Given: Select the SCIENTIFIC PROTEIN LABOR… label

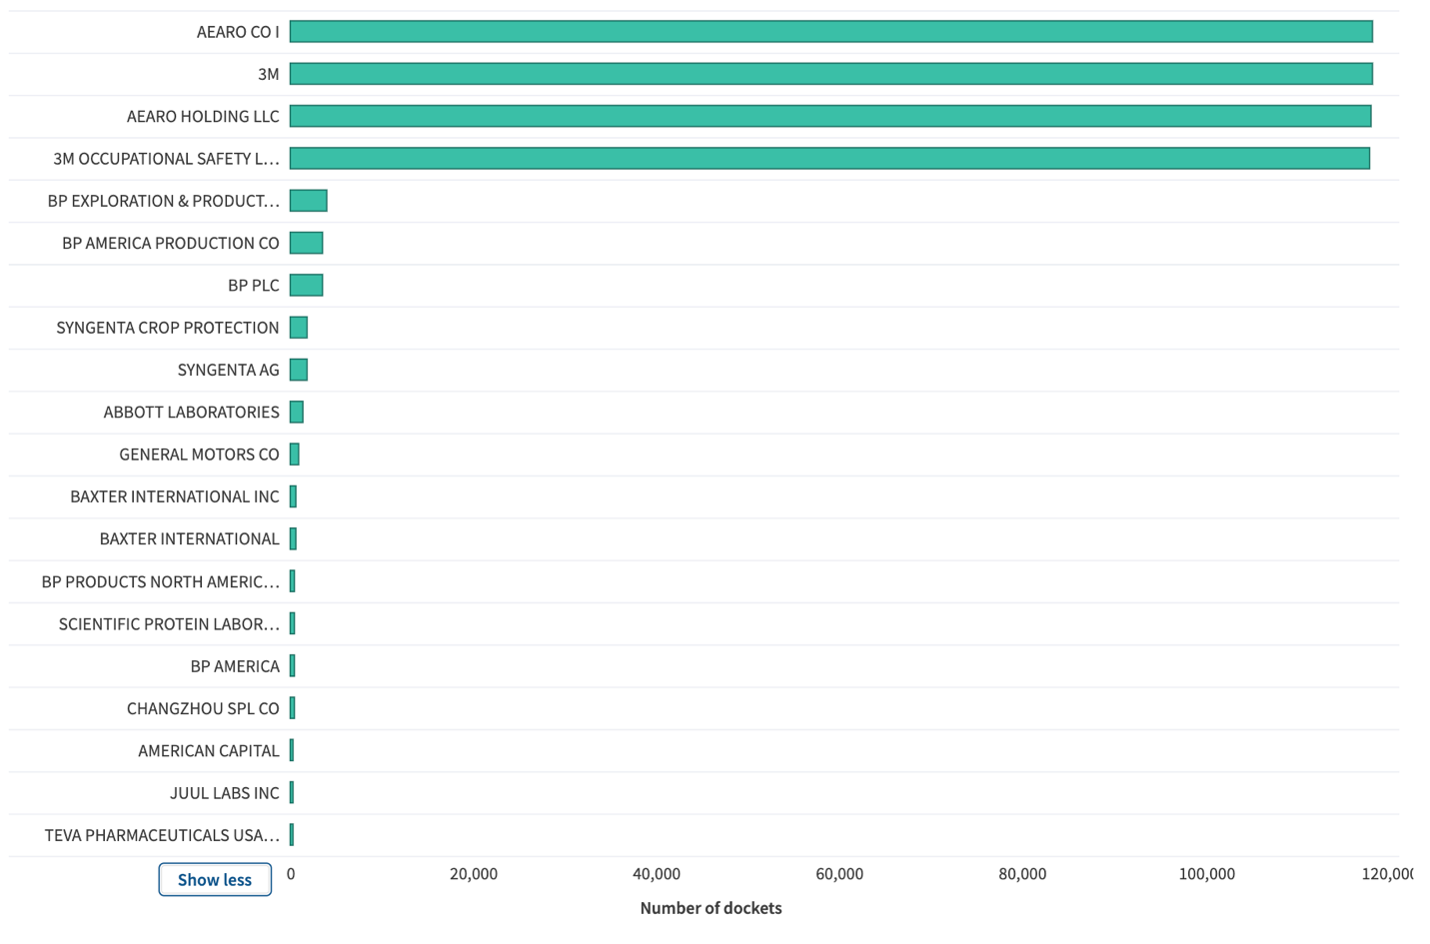Looking at the screenshot, I should [169, 624].
